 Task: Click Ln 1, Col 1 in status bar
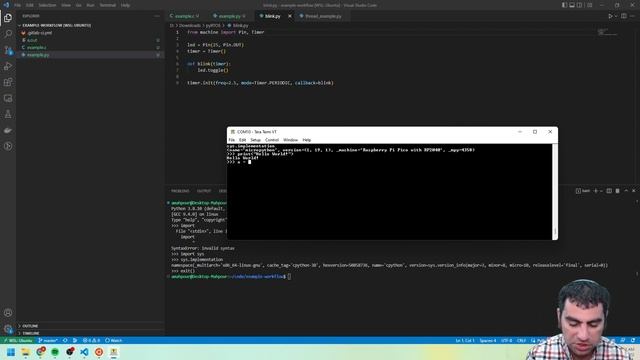(x=465, y=340)
